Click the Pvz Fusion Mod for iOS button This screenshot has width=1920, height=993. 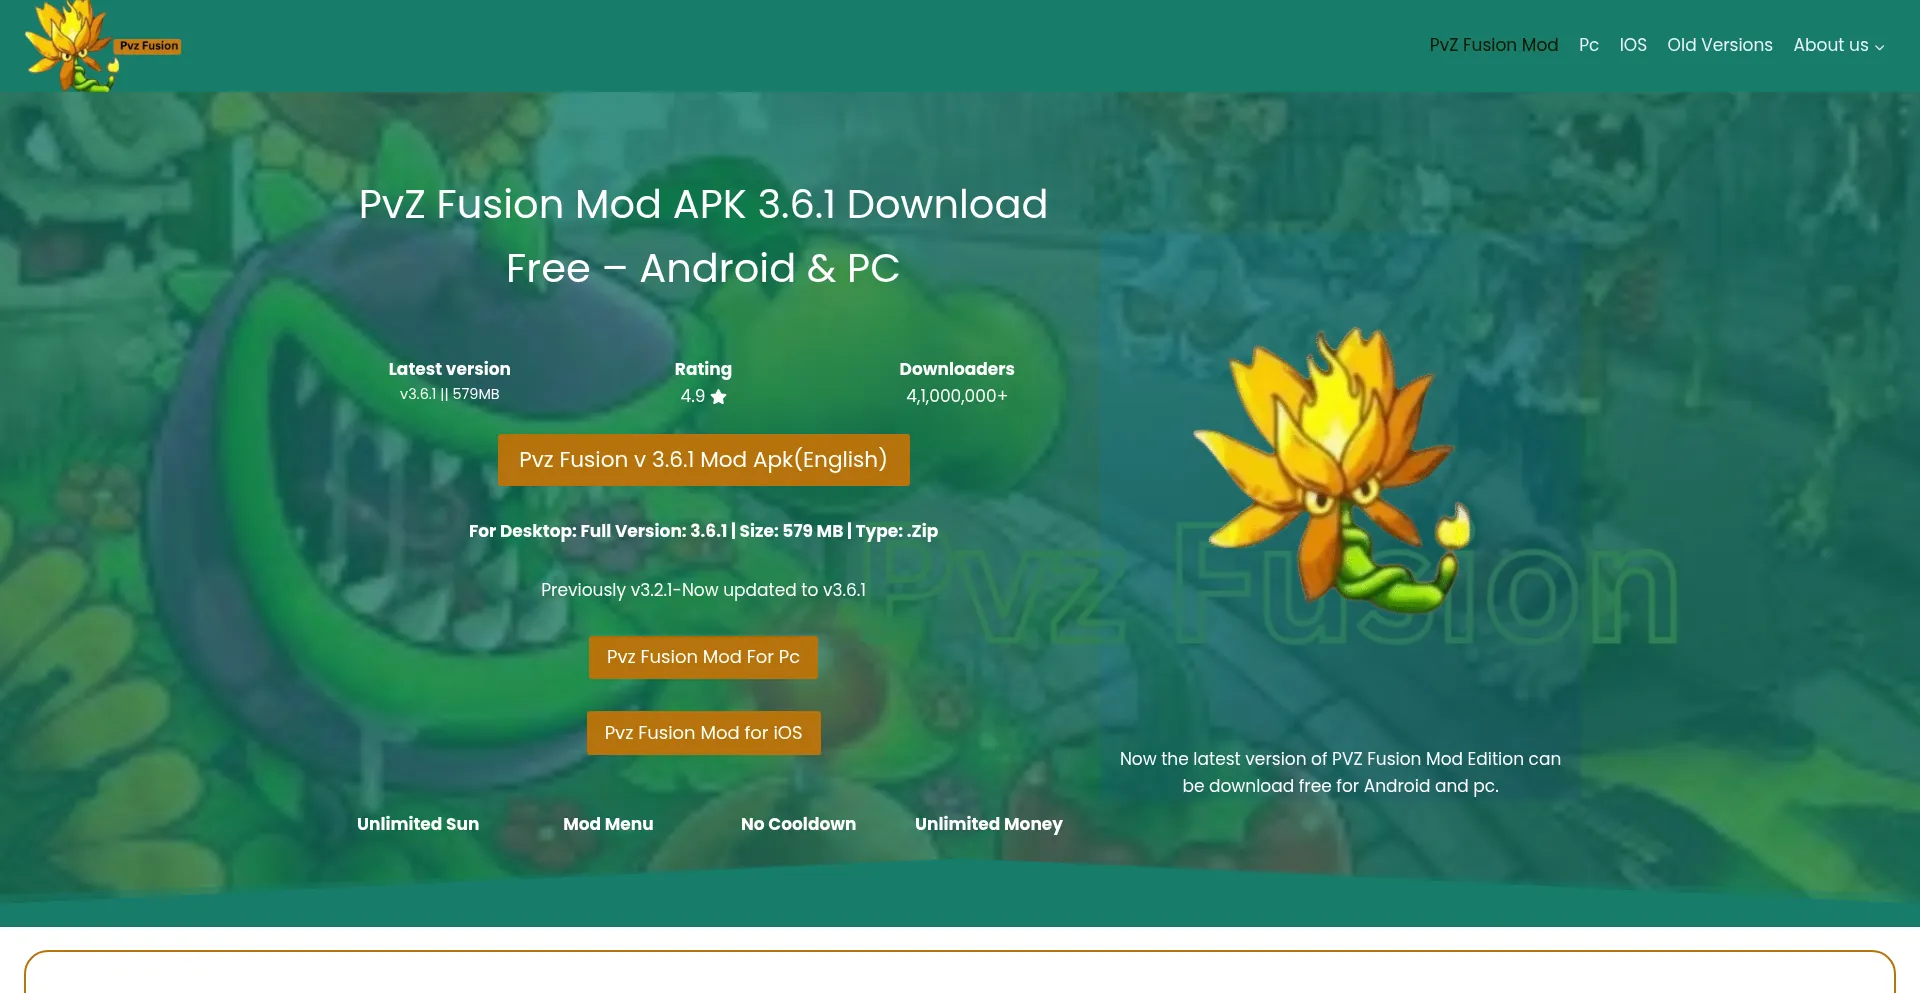coord(703,733)
